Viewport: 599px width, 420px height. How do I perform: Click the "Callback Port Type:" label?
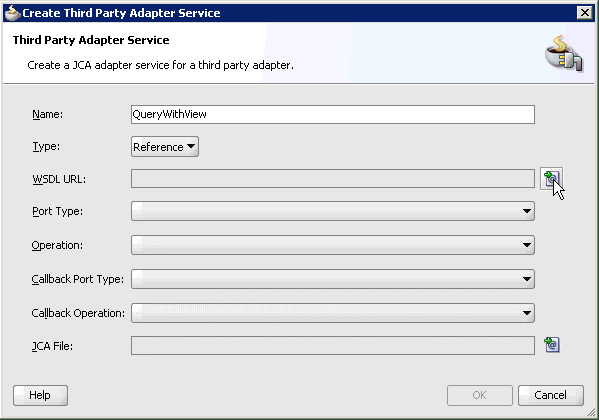tap(78, 279)
